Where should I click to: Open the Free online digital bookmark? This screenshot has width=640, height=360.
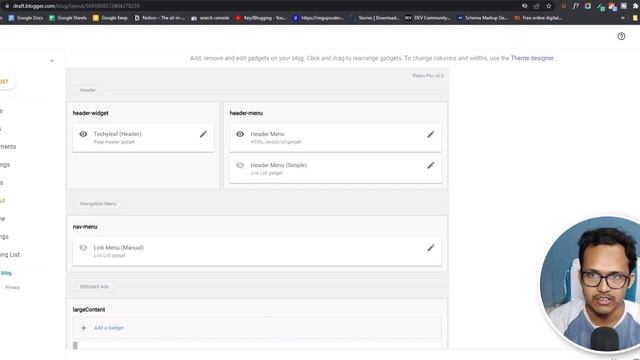[538, 18]
